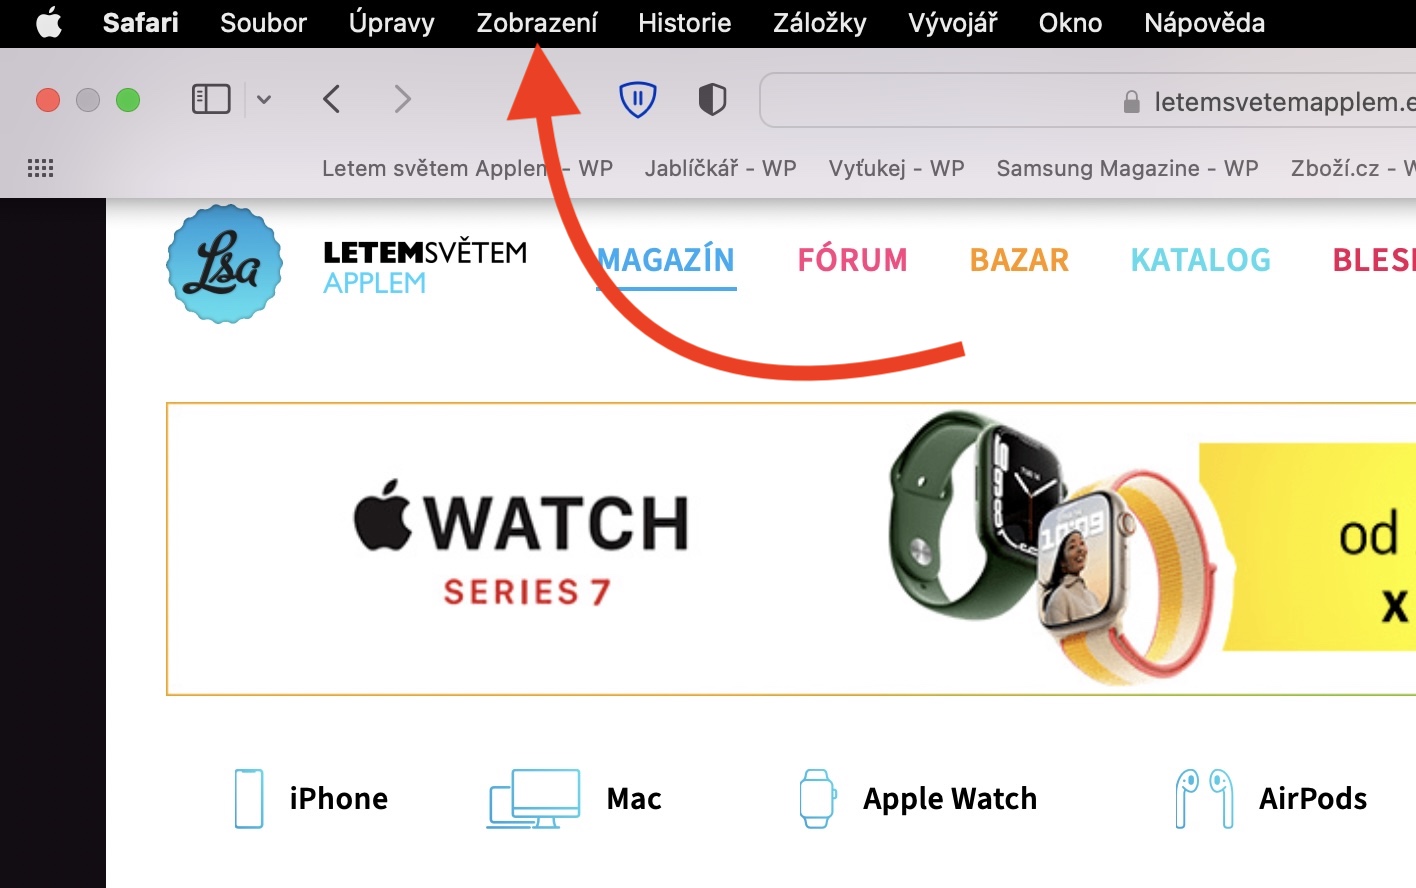Open the BAZAR link
1416x888 pixels.
tap(1019, 260)
